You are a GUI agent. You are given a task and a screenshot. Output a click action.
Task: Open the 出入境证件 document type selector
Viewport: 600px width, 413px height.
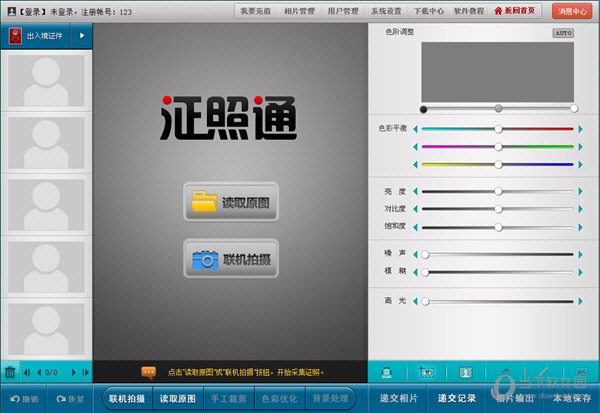click(x=35, y=36)
